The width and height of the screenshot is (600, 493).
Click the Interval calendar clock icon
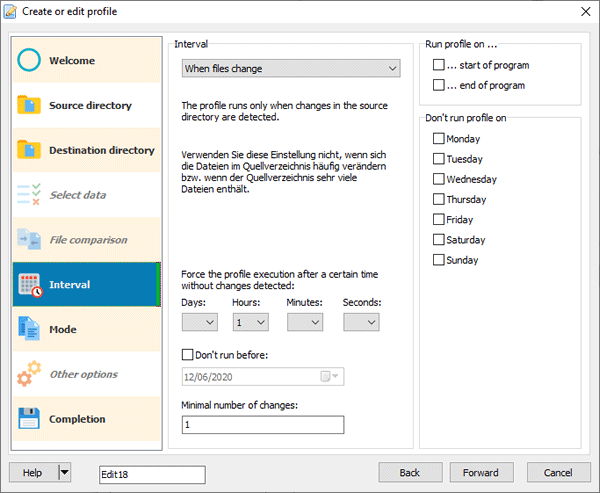tap(30, 285)
